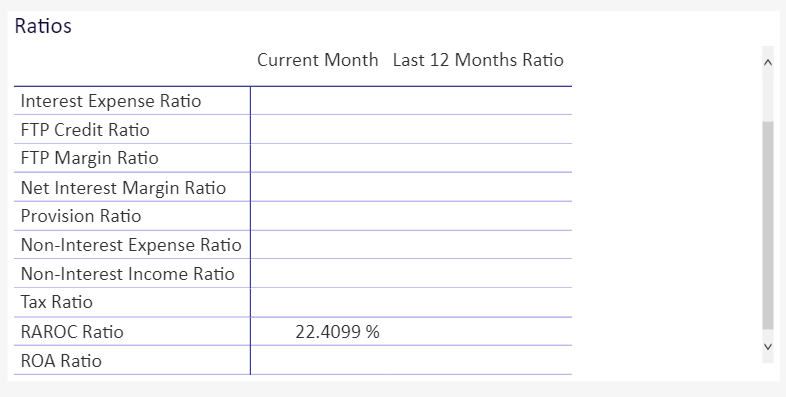Viewport: 786px width, 397px height.
Task: Click the Current Month column header
Action: pos(317,60)
